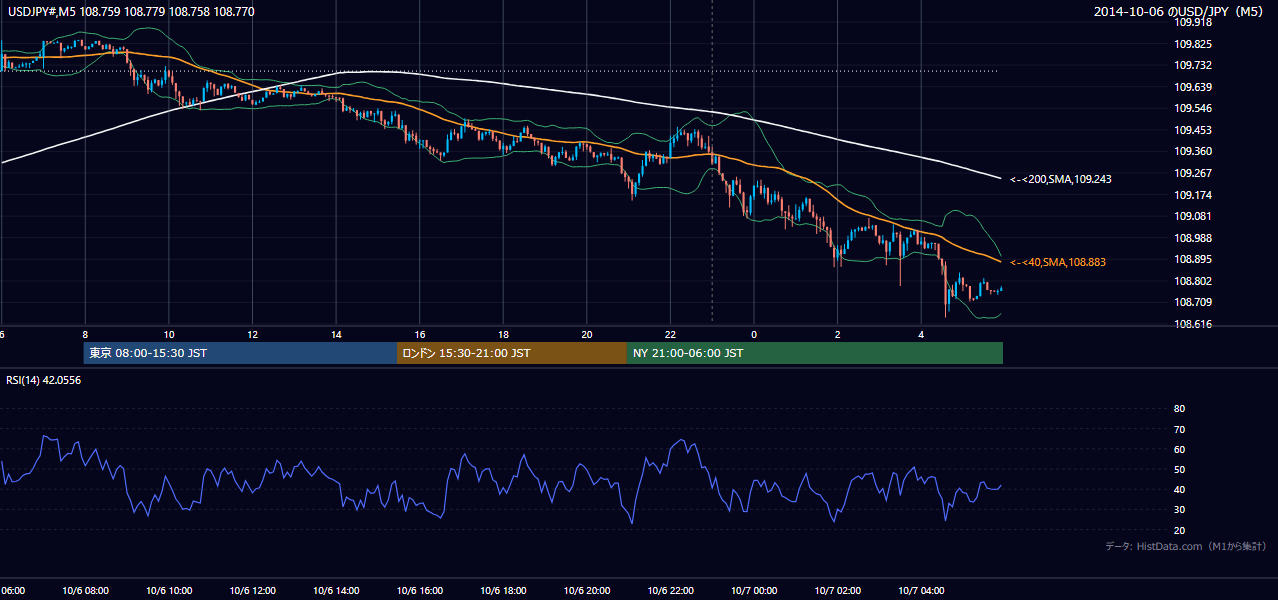
Task: Click hour label 0 under the price chart
Action: pos(754,334)
